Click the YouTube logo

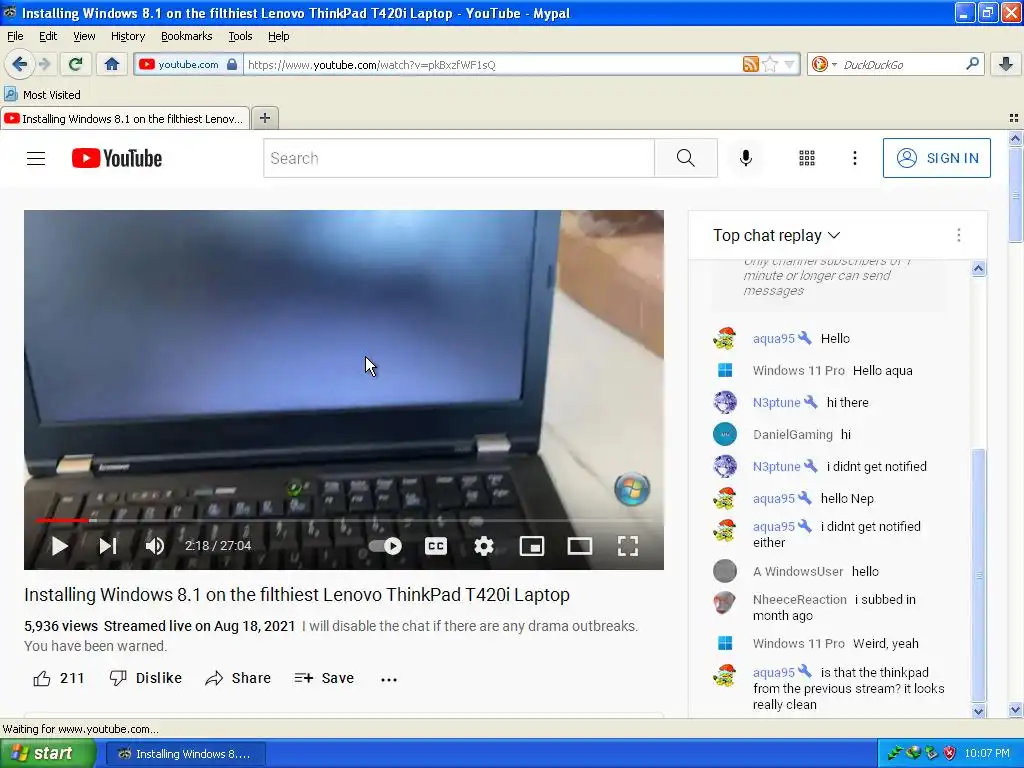click(x=117, y=158)
